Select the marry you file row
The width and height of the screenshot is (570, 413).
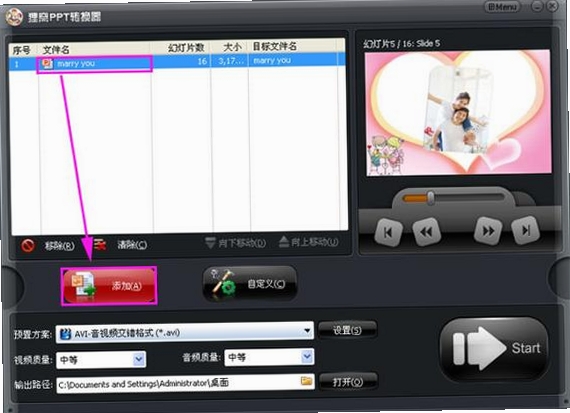coord(177,62)
